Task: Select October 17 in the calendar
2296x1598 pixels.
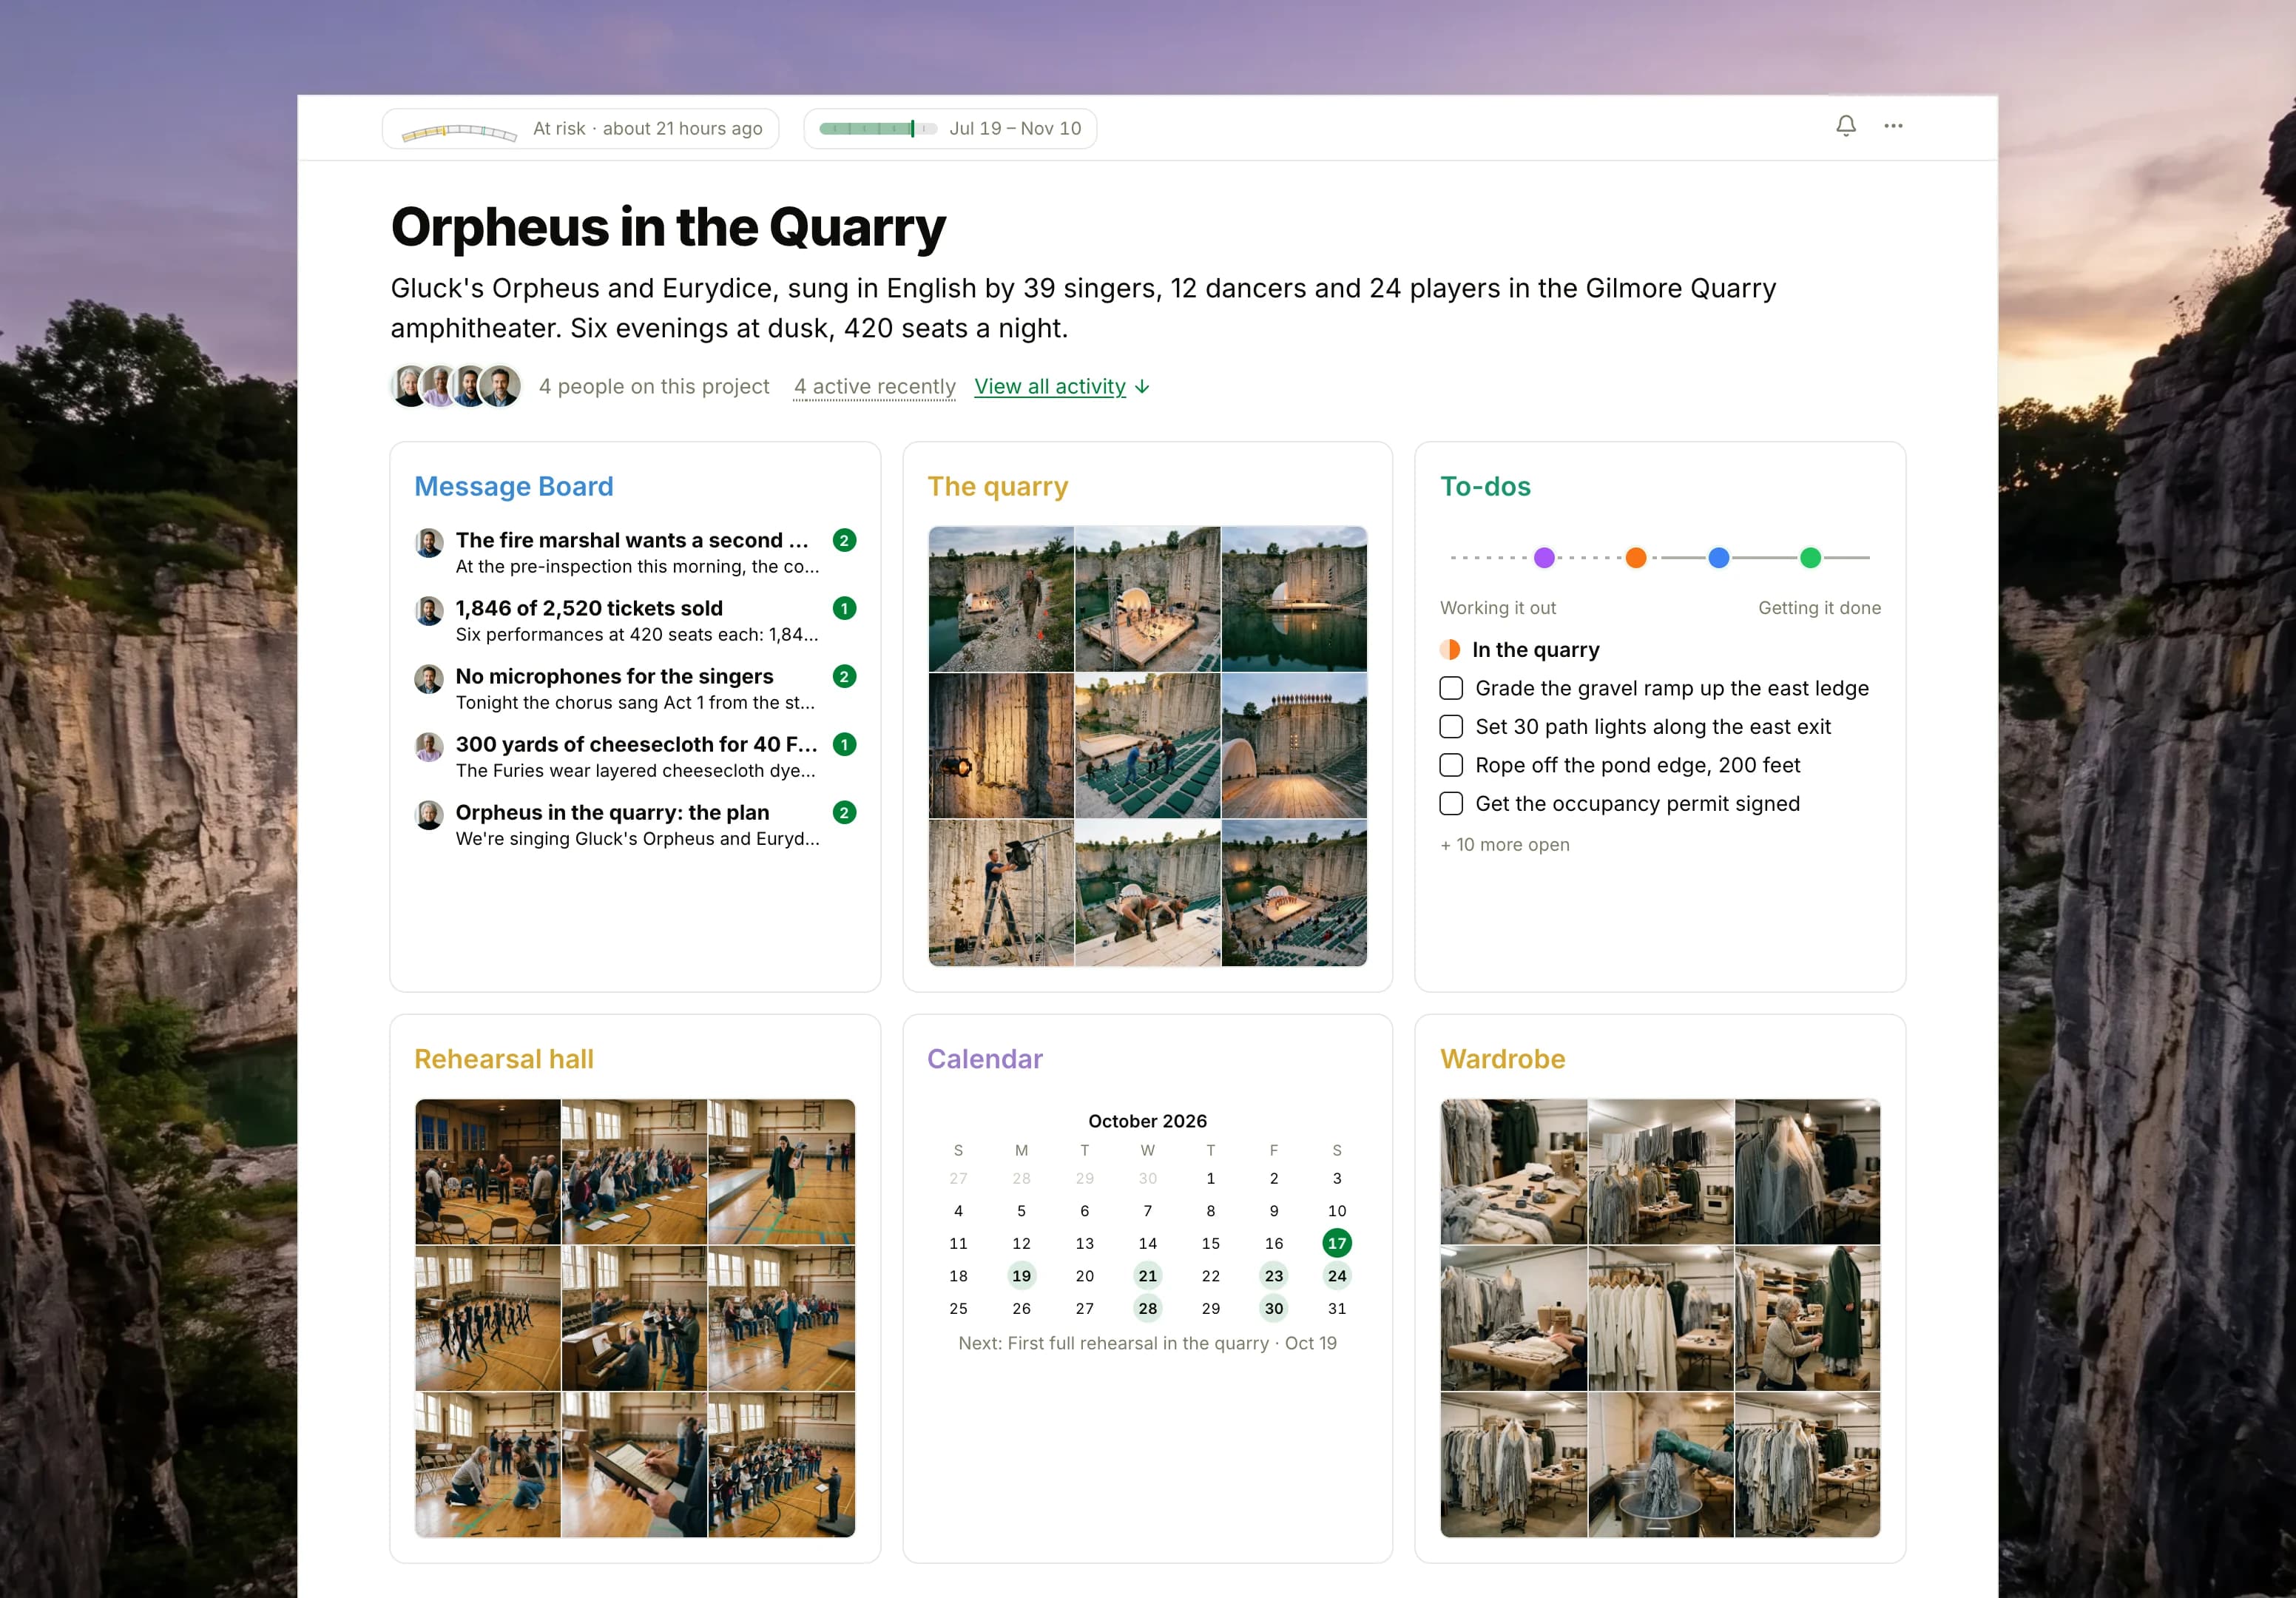Action: 1336,1243
